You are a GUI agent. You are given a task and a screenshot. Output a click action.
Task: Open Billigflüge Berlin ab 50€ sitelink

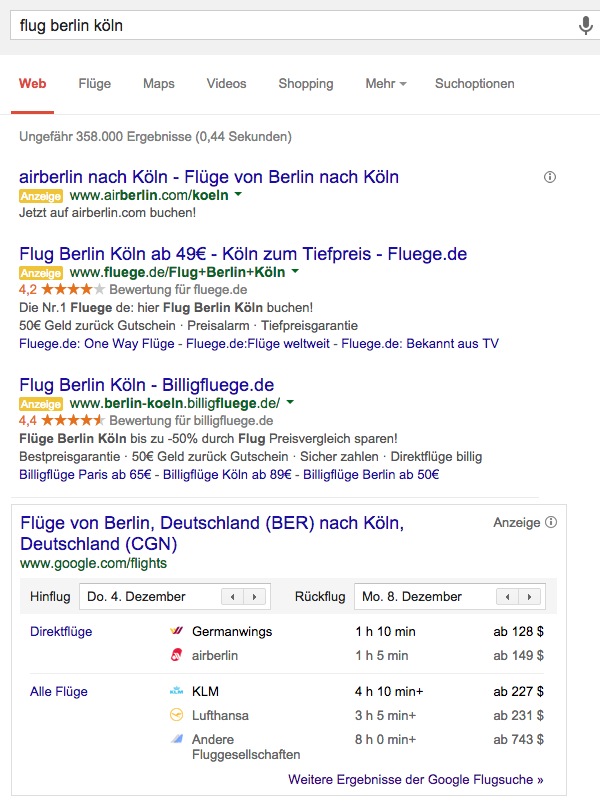tap(371, 475)
